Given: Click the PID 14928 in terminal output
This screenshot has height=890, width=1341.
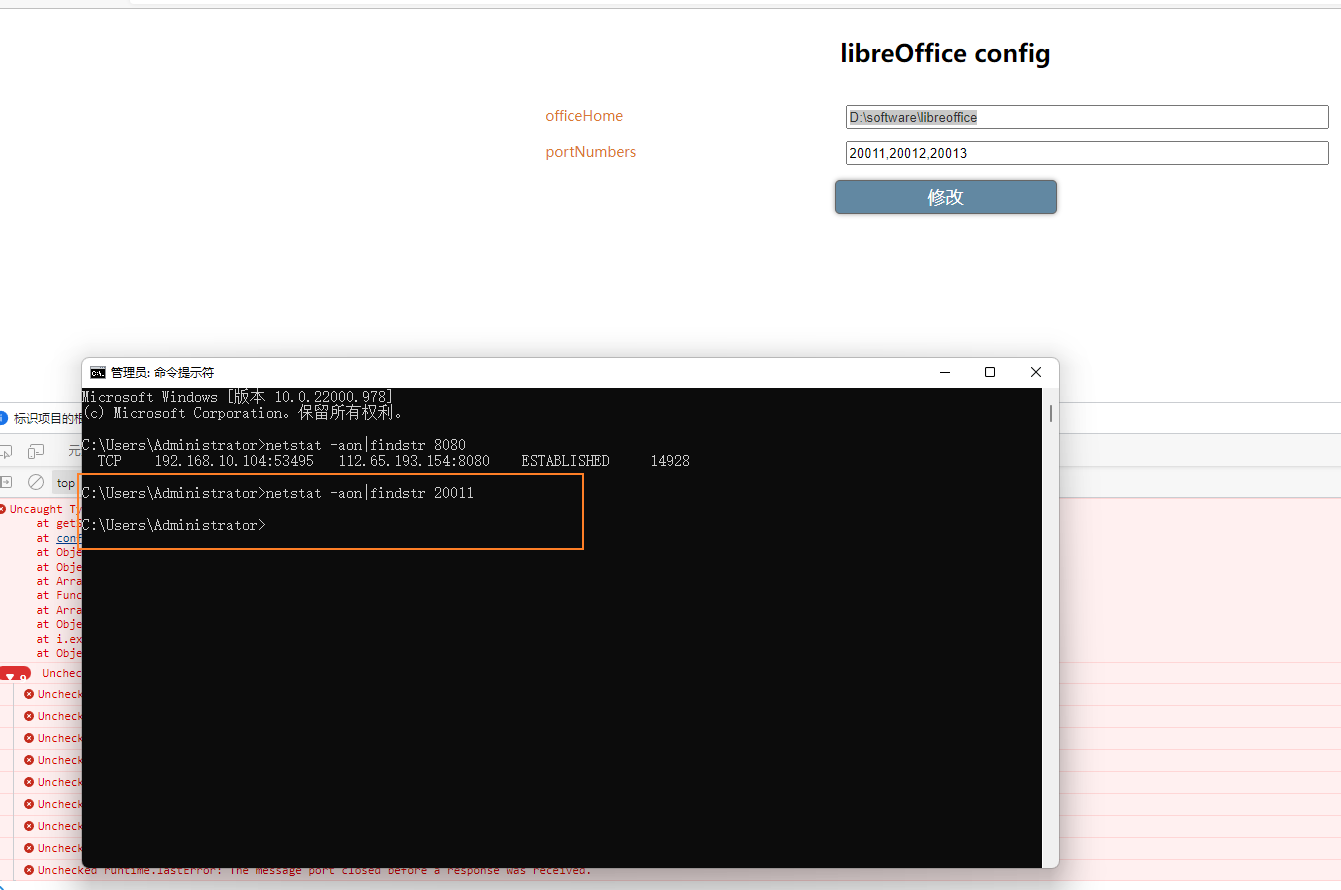Looking at the screenshot, I should tap(670, 461).
